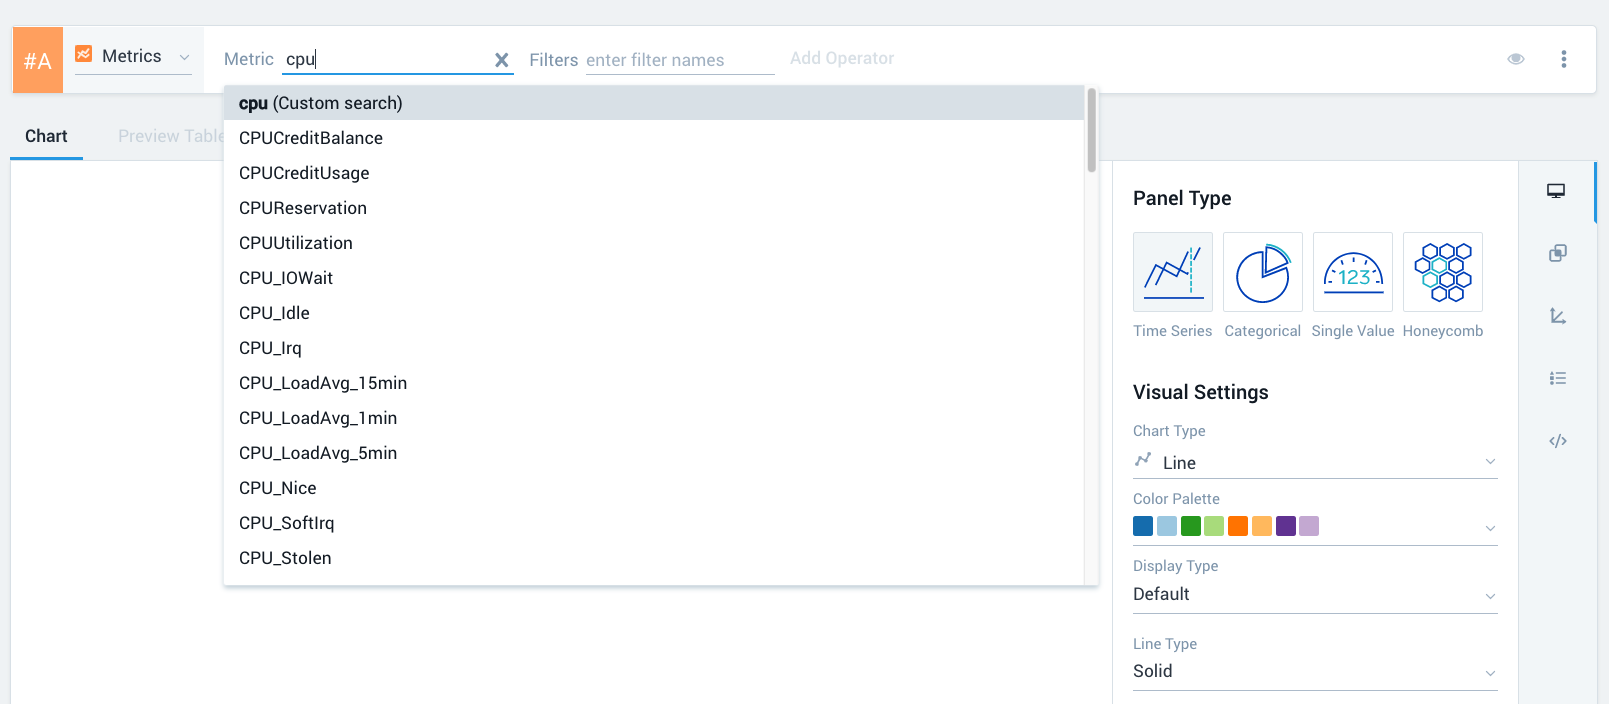The image size is (1609, 704).
Task: Open the Color Palette swatch selector
Action: pyautogui.click(x=1314, y=526)
